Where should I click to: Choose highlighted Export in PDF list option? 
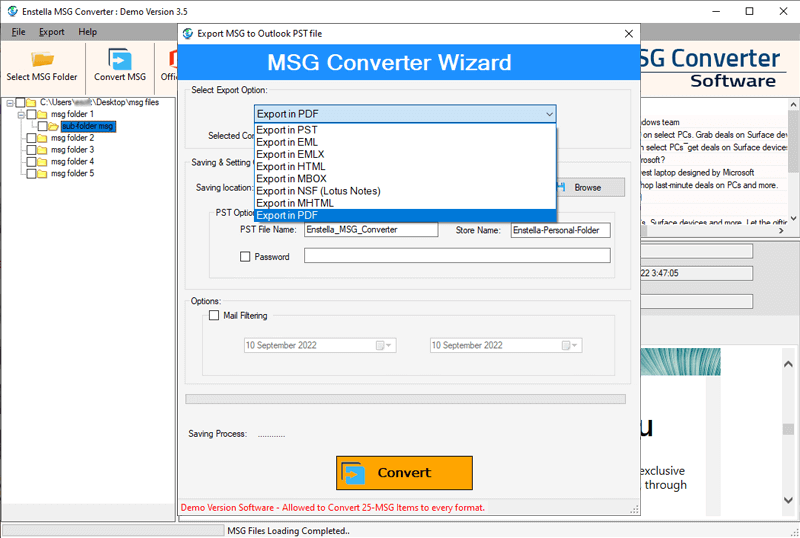[405, 215]
